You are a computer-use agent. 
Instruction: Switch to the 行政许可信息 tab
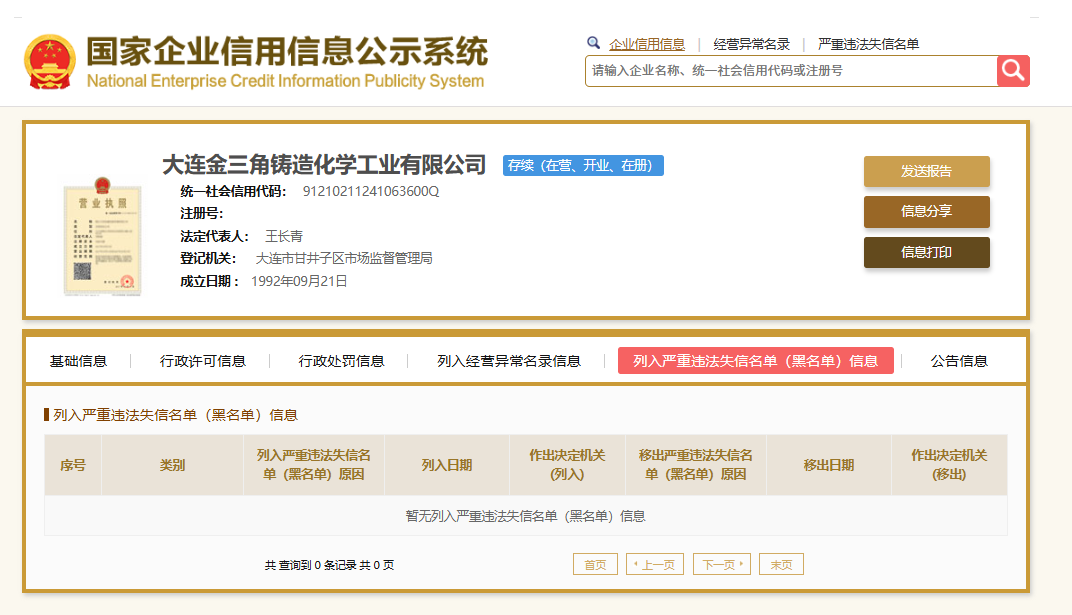202,361
